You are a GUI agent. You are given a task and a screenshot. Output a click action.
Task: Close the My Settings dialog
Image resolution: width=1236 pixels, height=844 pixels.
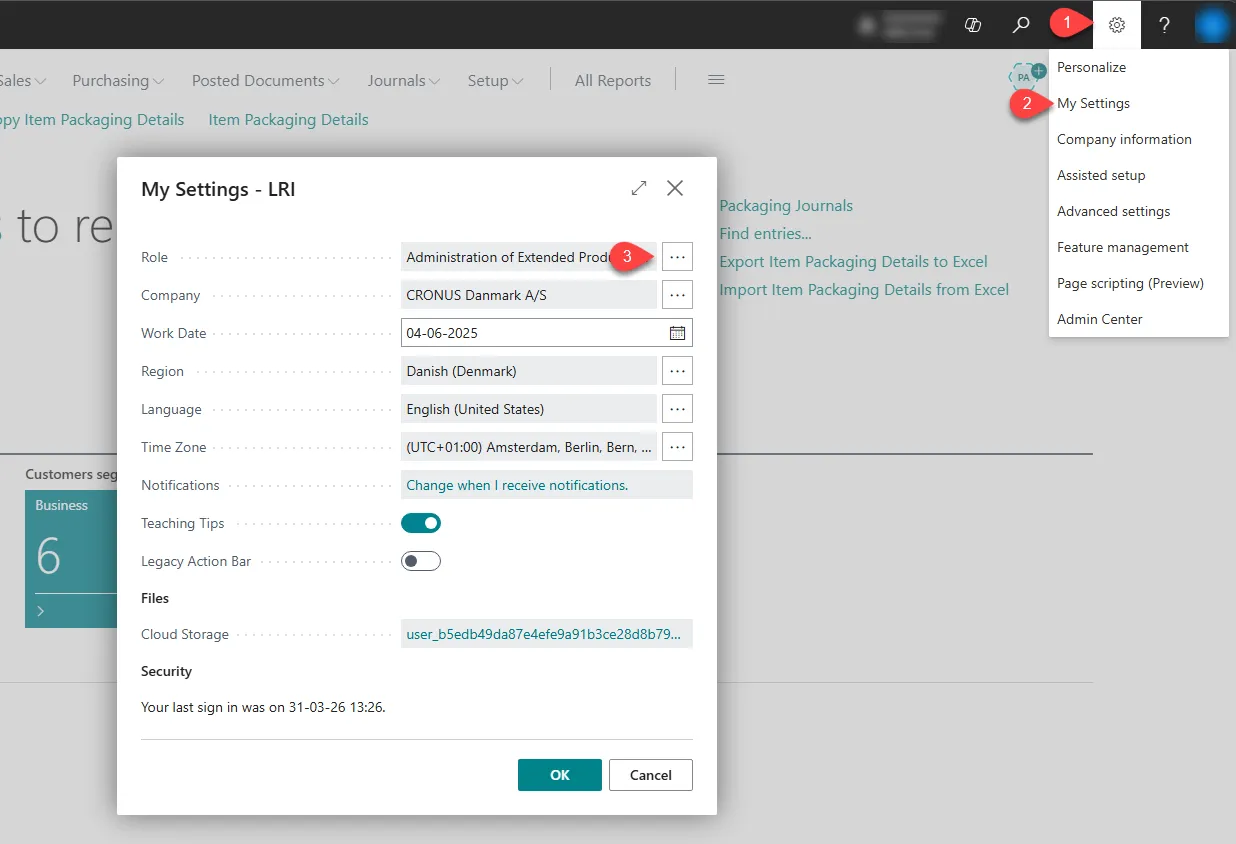675,188
